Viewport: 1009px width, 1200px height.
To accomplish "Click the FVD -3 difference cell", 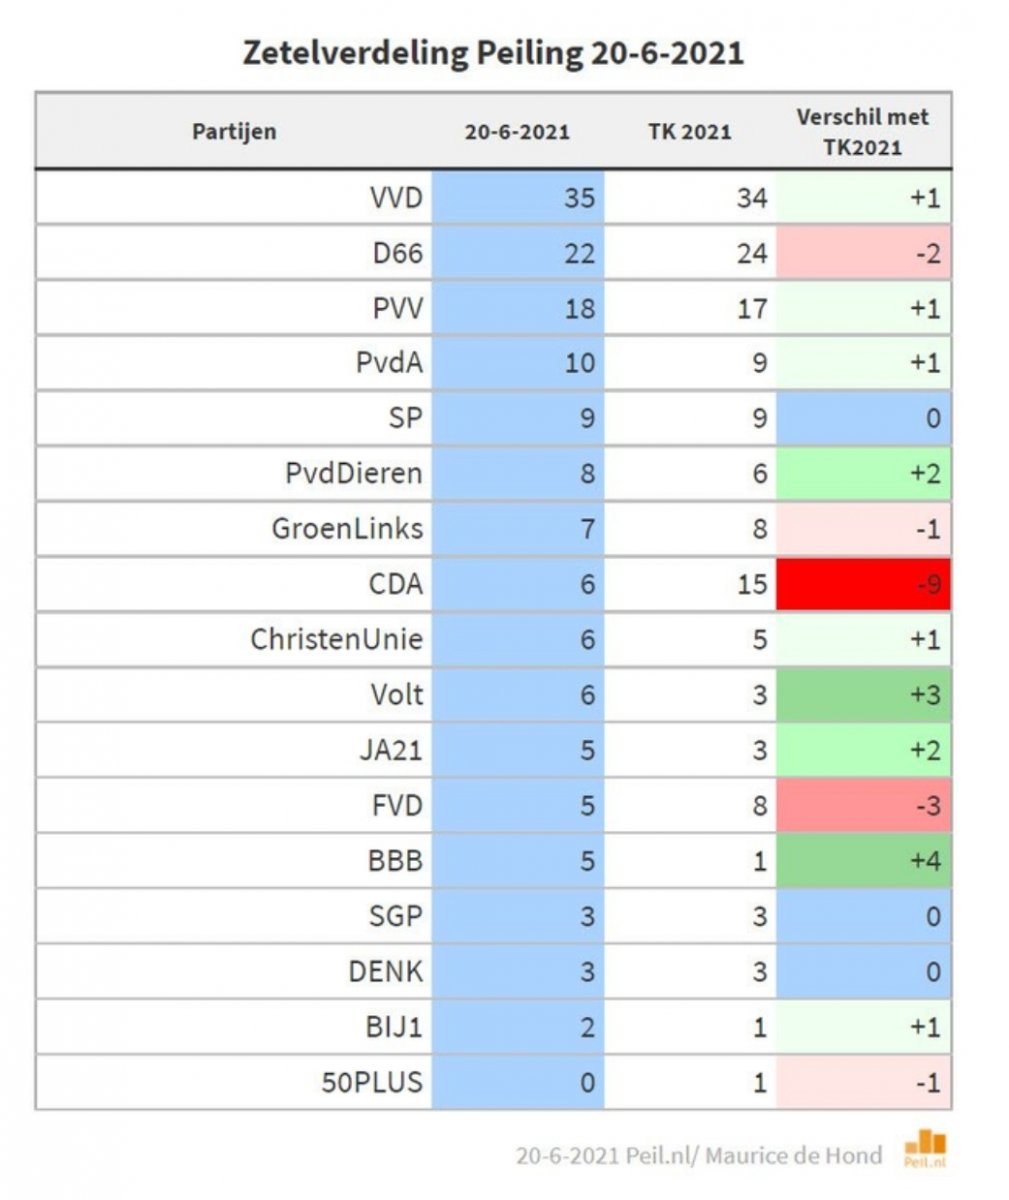I will [863, 805].
